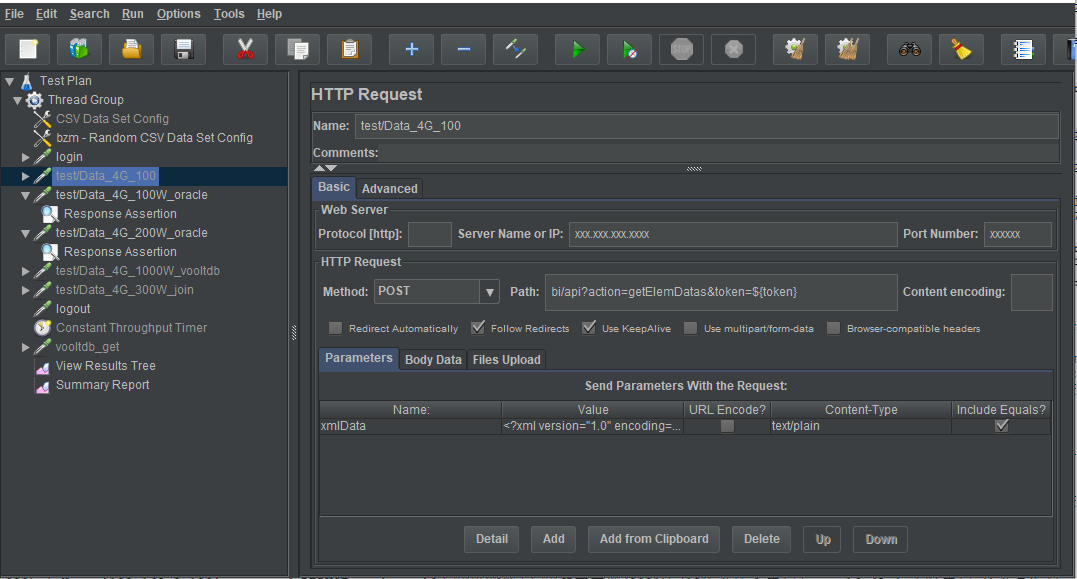
Task: Open the Options menu
Action: (x=179, y=14)
